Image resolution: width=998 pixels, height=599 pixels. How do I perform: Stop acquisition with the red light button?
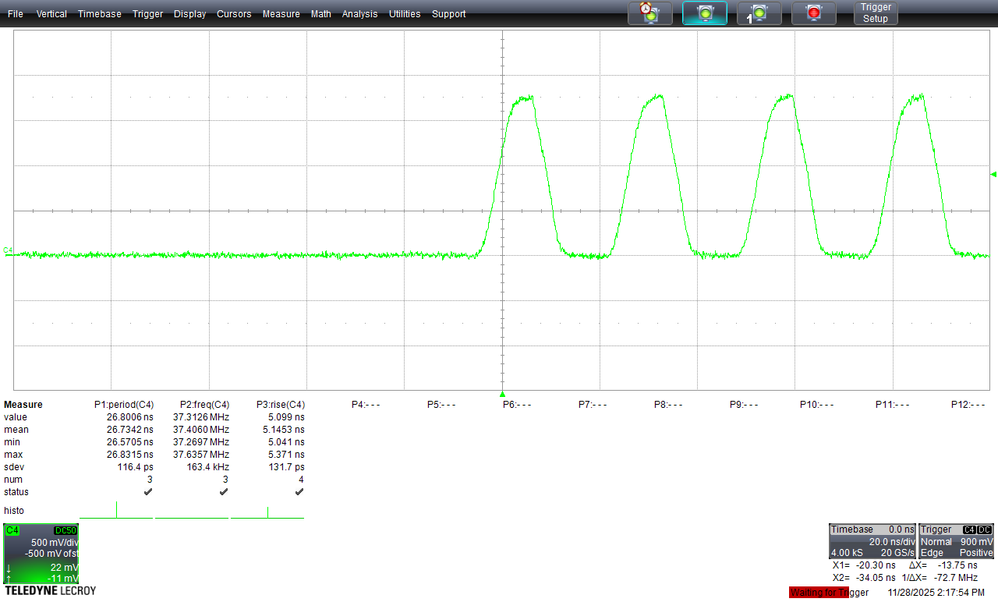tap(813, 13)
